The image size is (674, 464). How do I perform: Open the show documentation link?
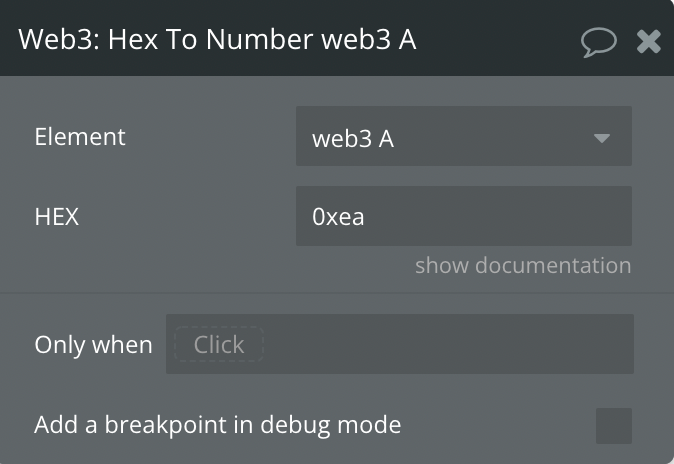coord(523,265)
